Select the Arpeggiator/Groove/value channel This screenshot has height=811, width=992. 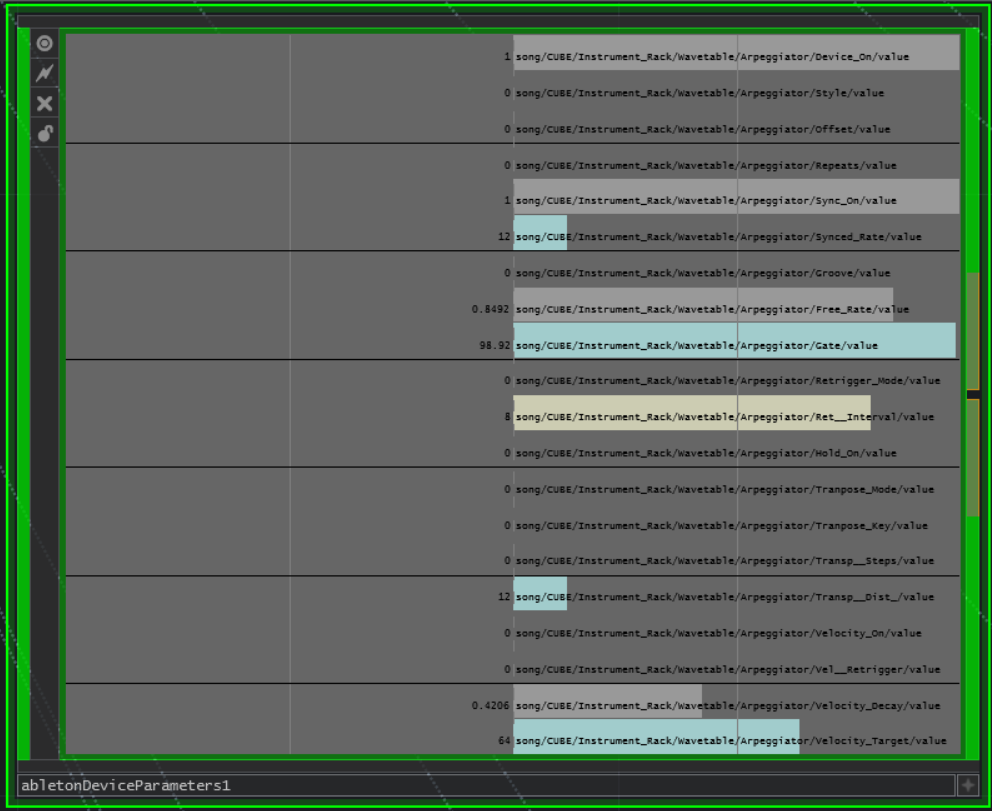click(x=703, y=273)
